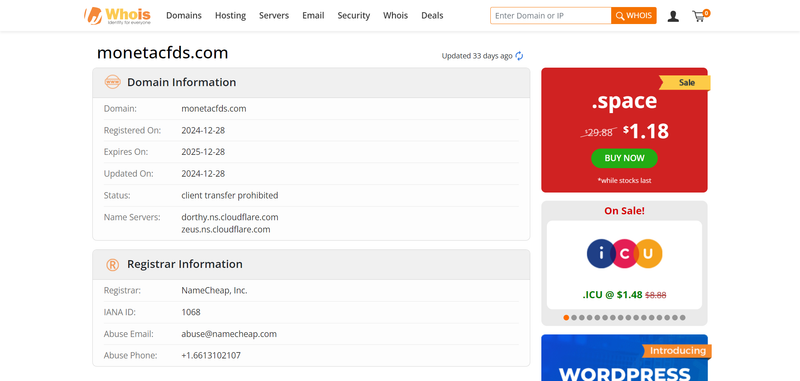800x381 pixels.
Task: Click the Registrar Information section heading
Action: [185, 264]
